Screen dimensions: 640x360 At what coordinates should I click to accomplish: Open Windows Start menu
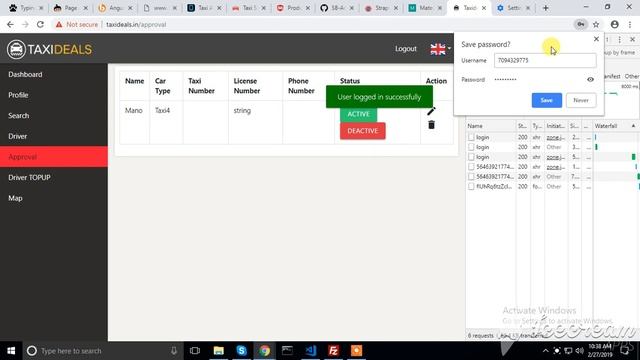pos(11,351)
